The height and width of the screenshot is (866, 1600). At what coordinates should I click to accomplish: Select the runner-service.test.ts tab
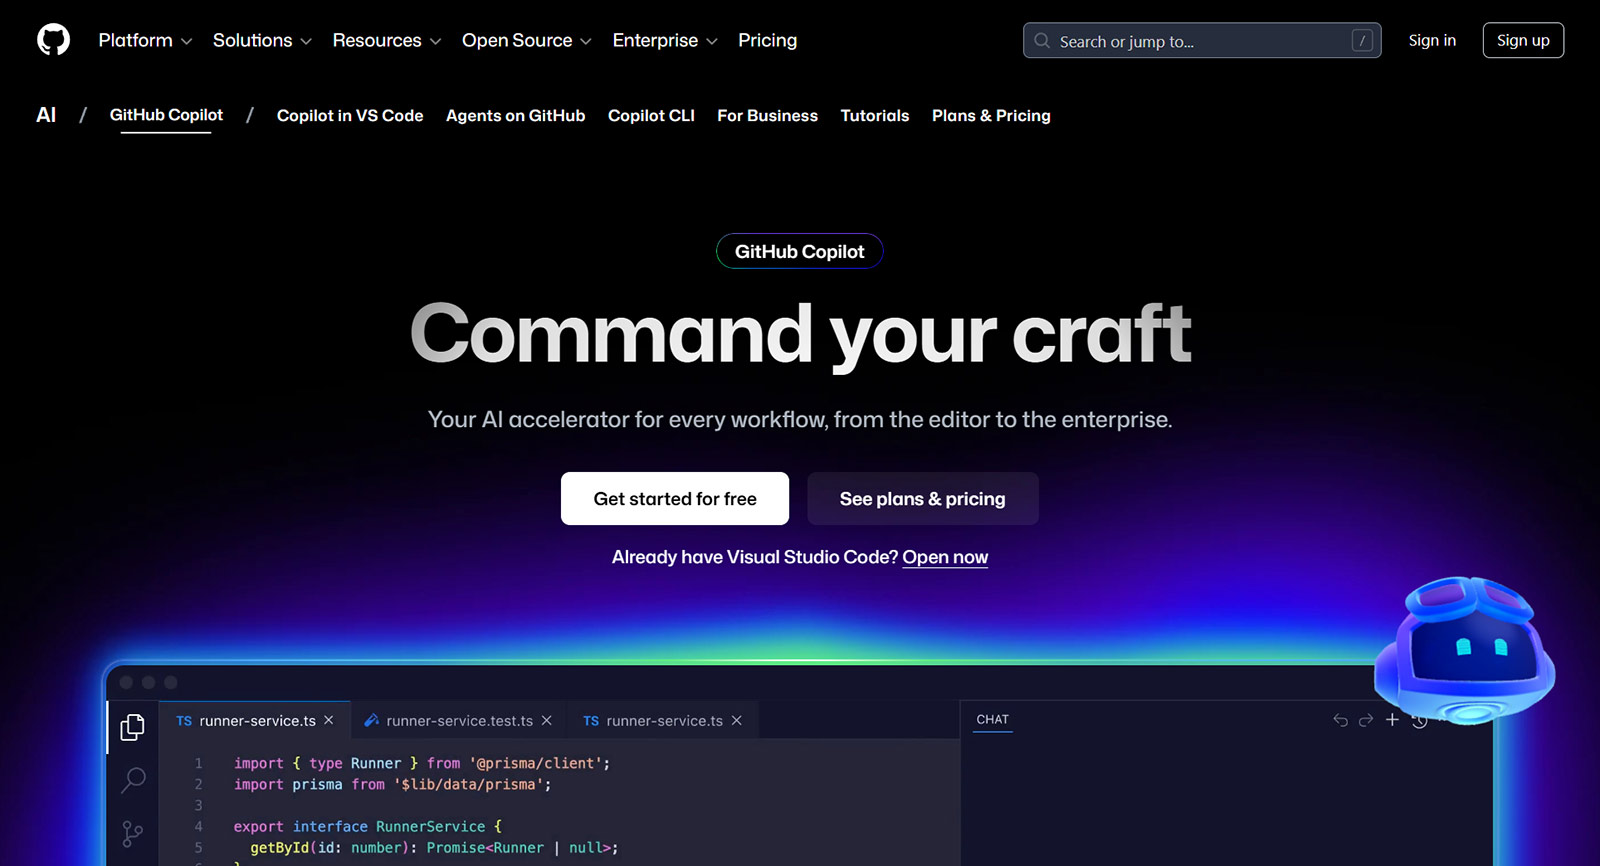459,721
